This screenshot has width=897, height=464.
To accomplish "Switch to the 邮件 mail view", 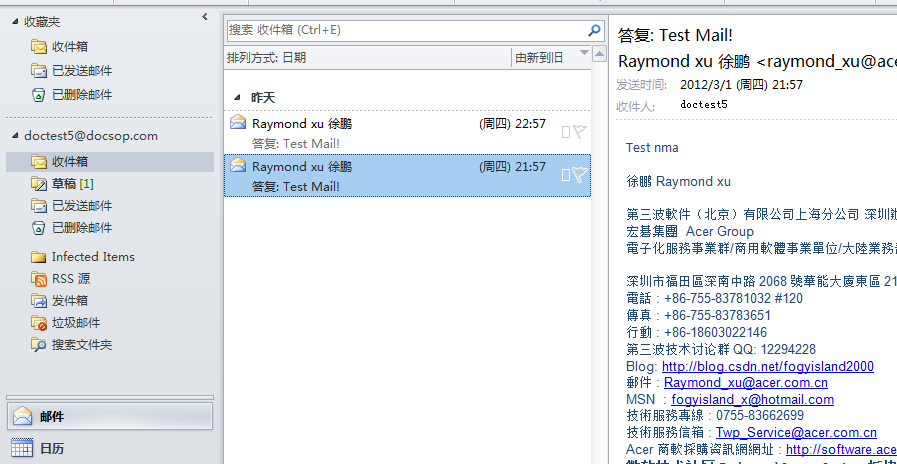I will click(110, 417).
